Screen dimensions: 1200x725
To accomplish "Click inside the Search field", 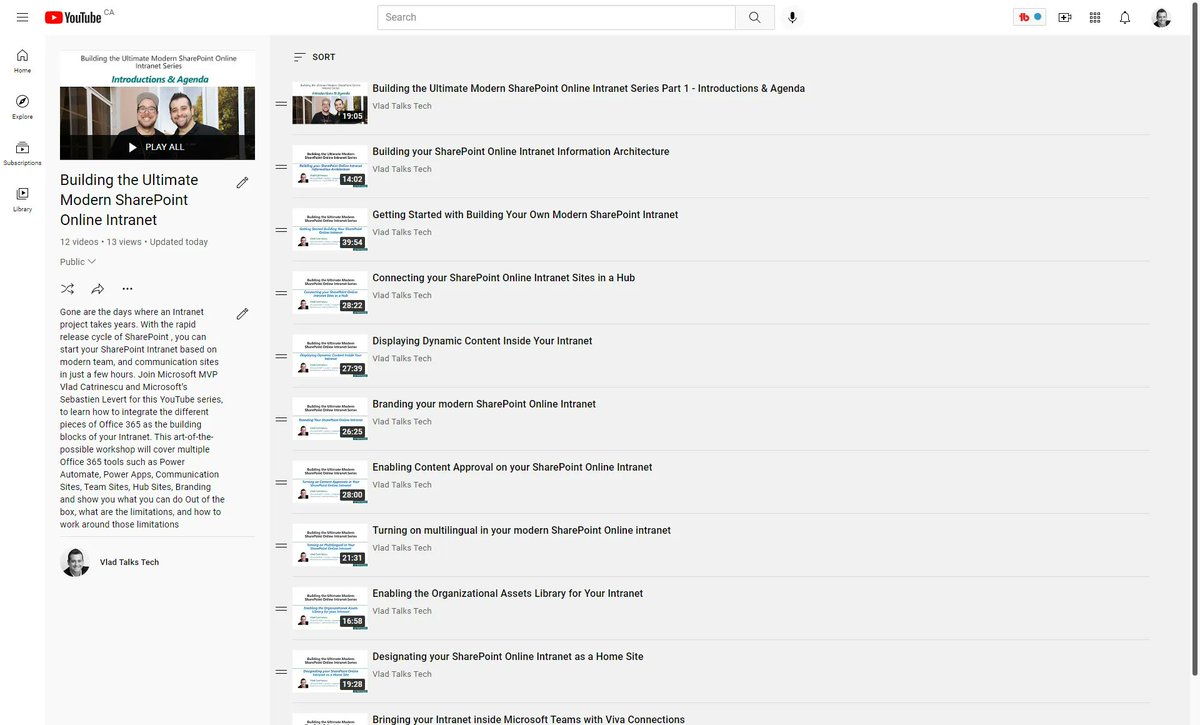I will 557,17.
